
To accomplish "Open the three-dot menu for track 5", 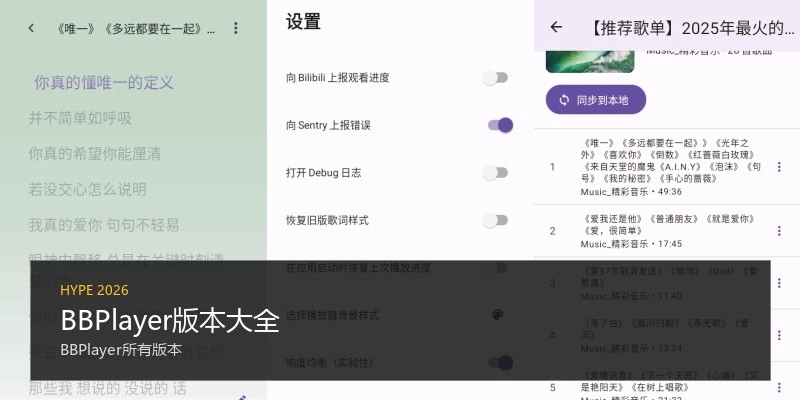I will pos(779,387).
